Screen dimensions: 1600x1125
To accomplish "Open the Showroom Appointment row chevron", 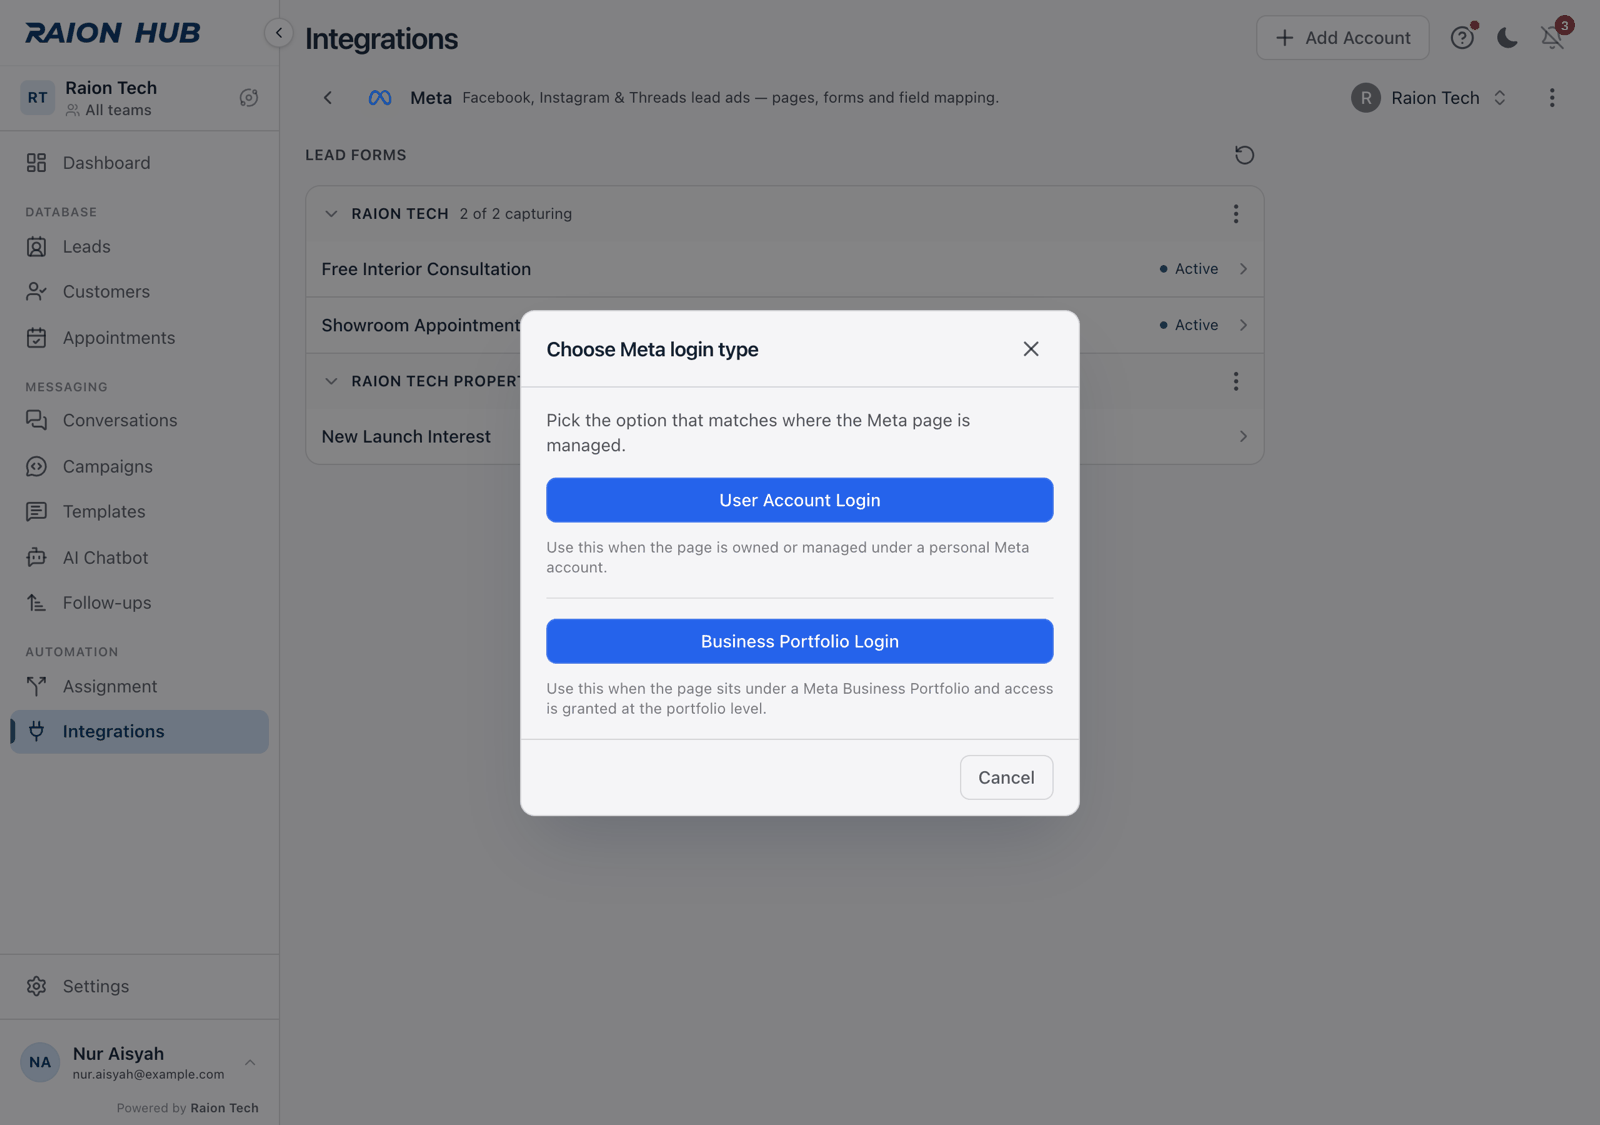I will 1243,325.
